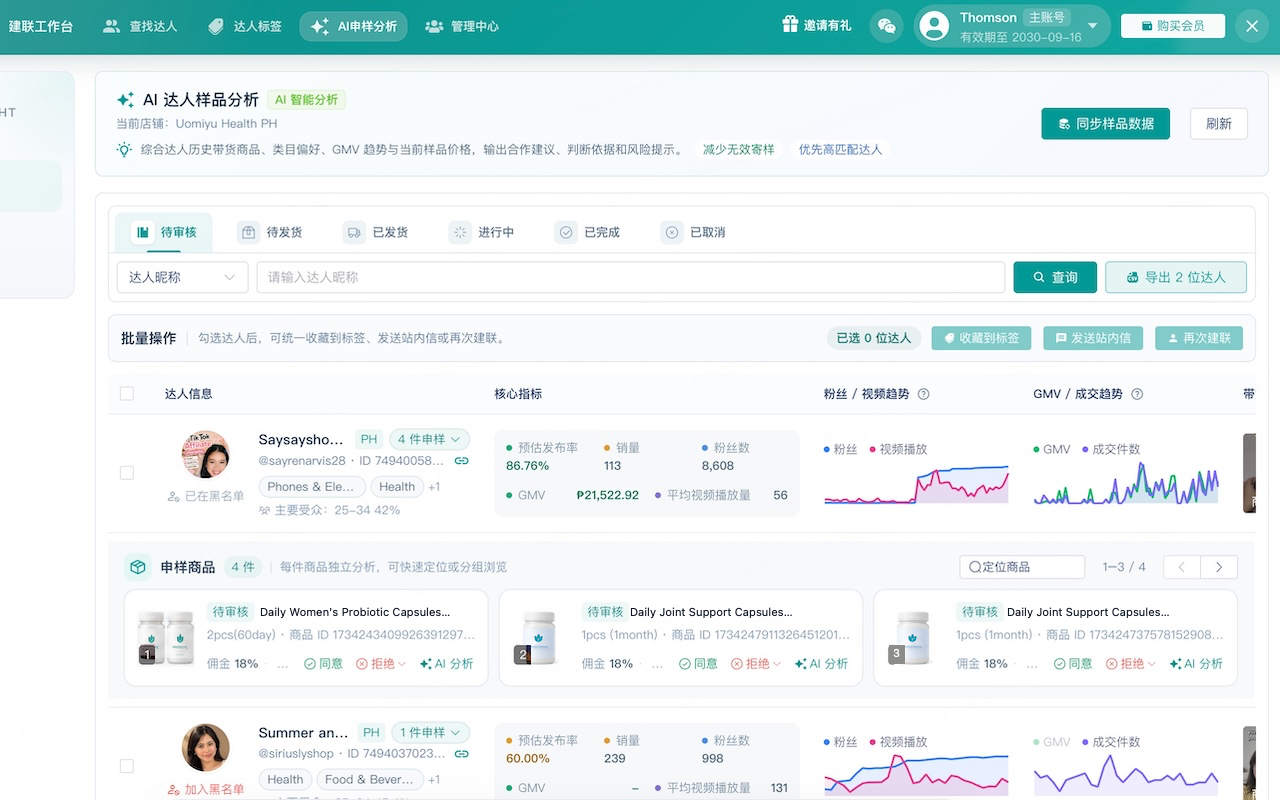The width and height of the screenshot is (1280, 800).
Task: Click the 同步样品数据 button
Action: (1105, 124)
